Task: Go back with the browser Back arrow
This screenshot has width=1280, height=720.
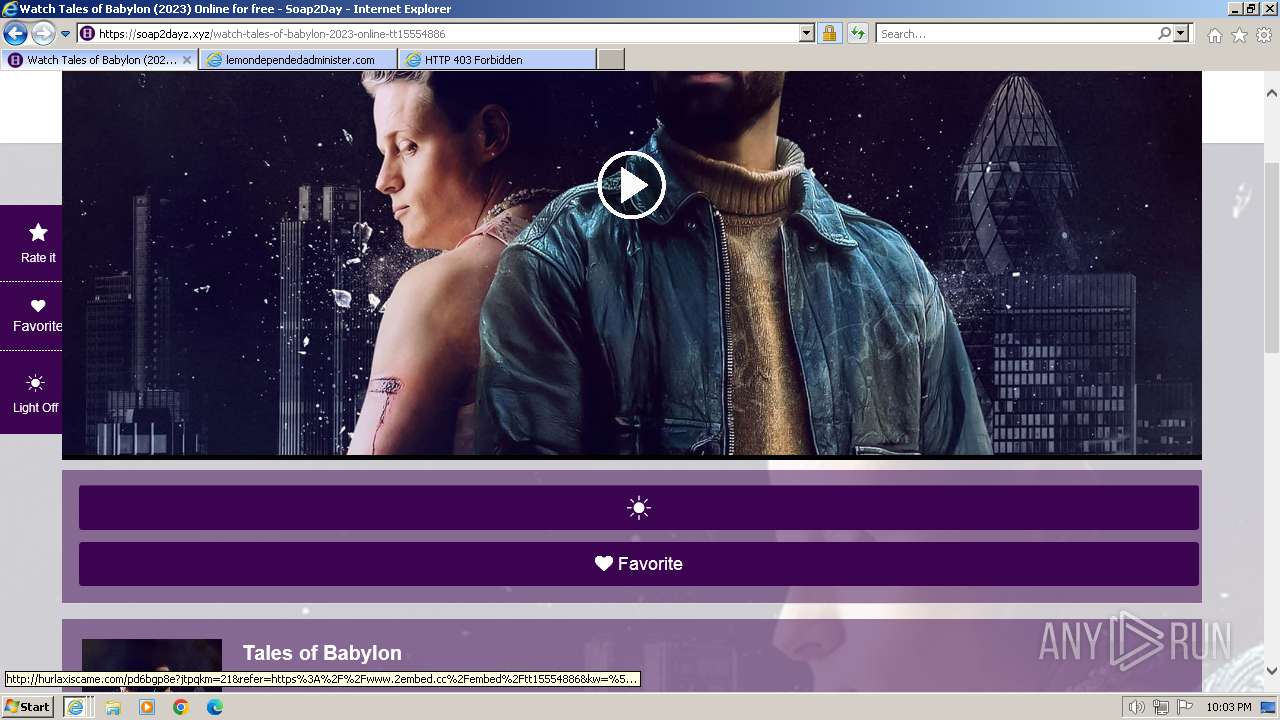Action: click(16, 33)
